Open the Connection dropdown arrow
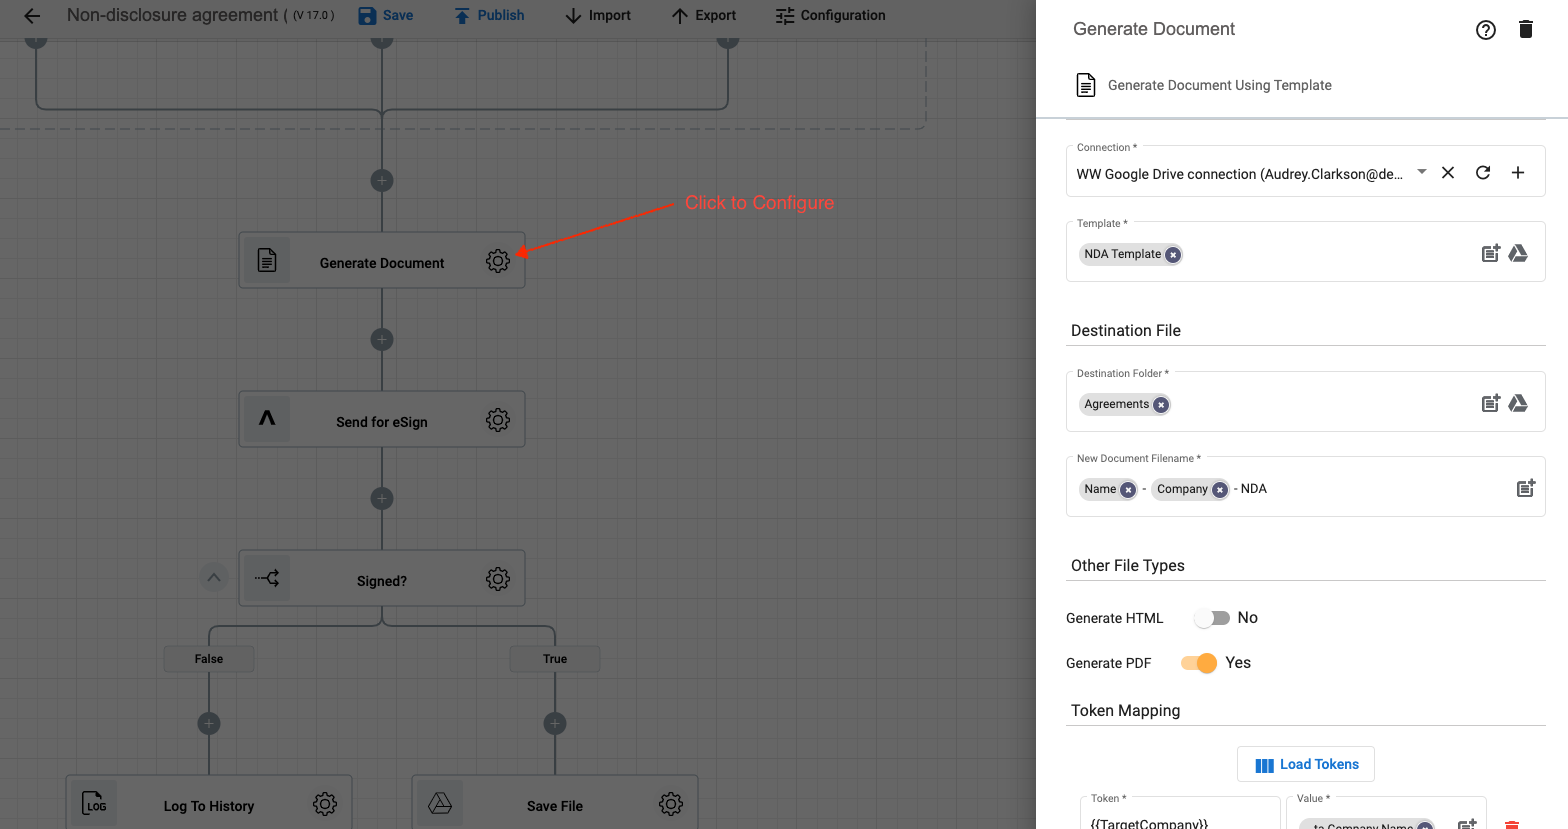1568x829 pixels. pyautogui.click(x=1422, y=172)
